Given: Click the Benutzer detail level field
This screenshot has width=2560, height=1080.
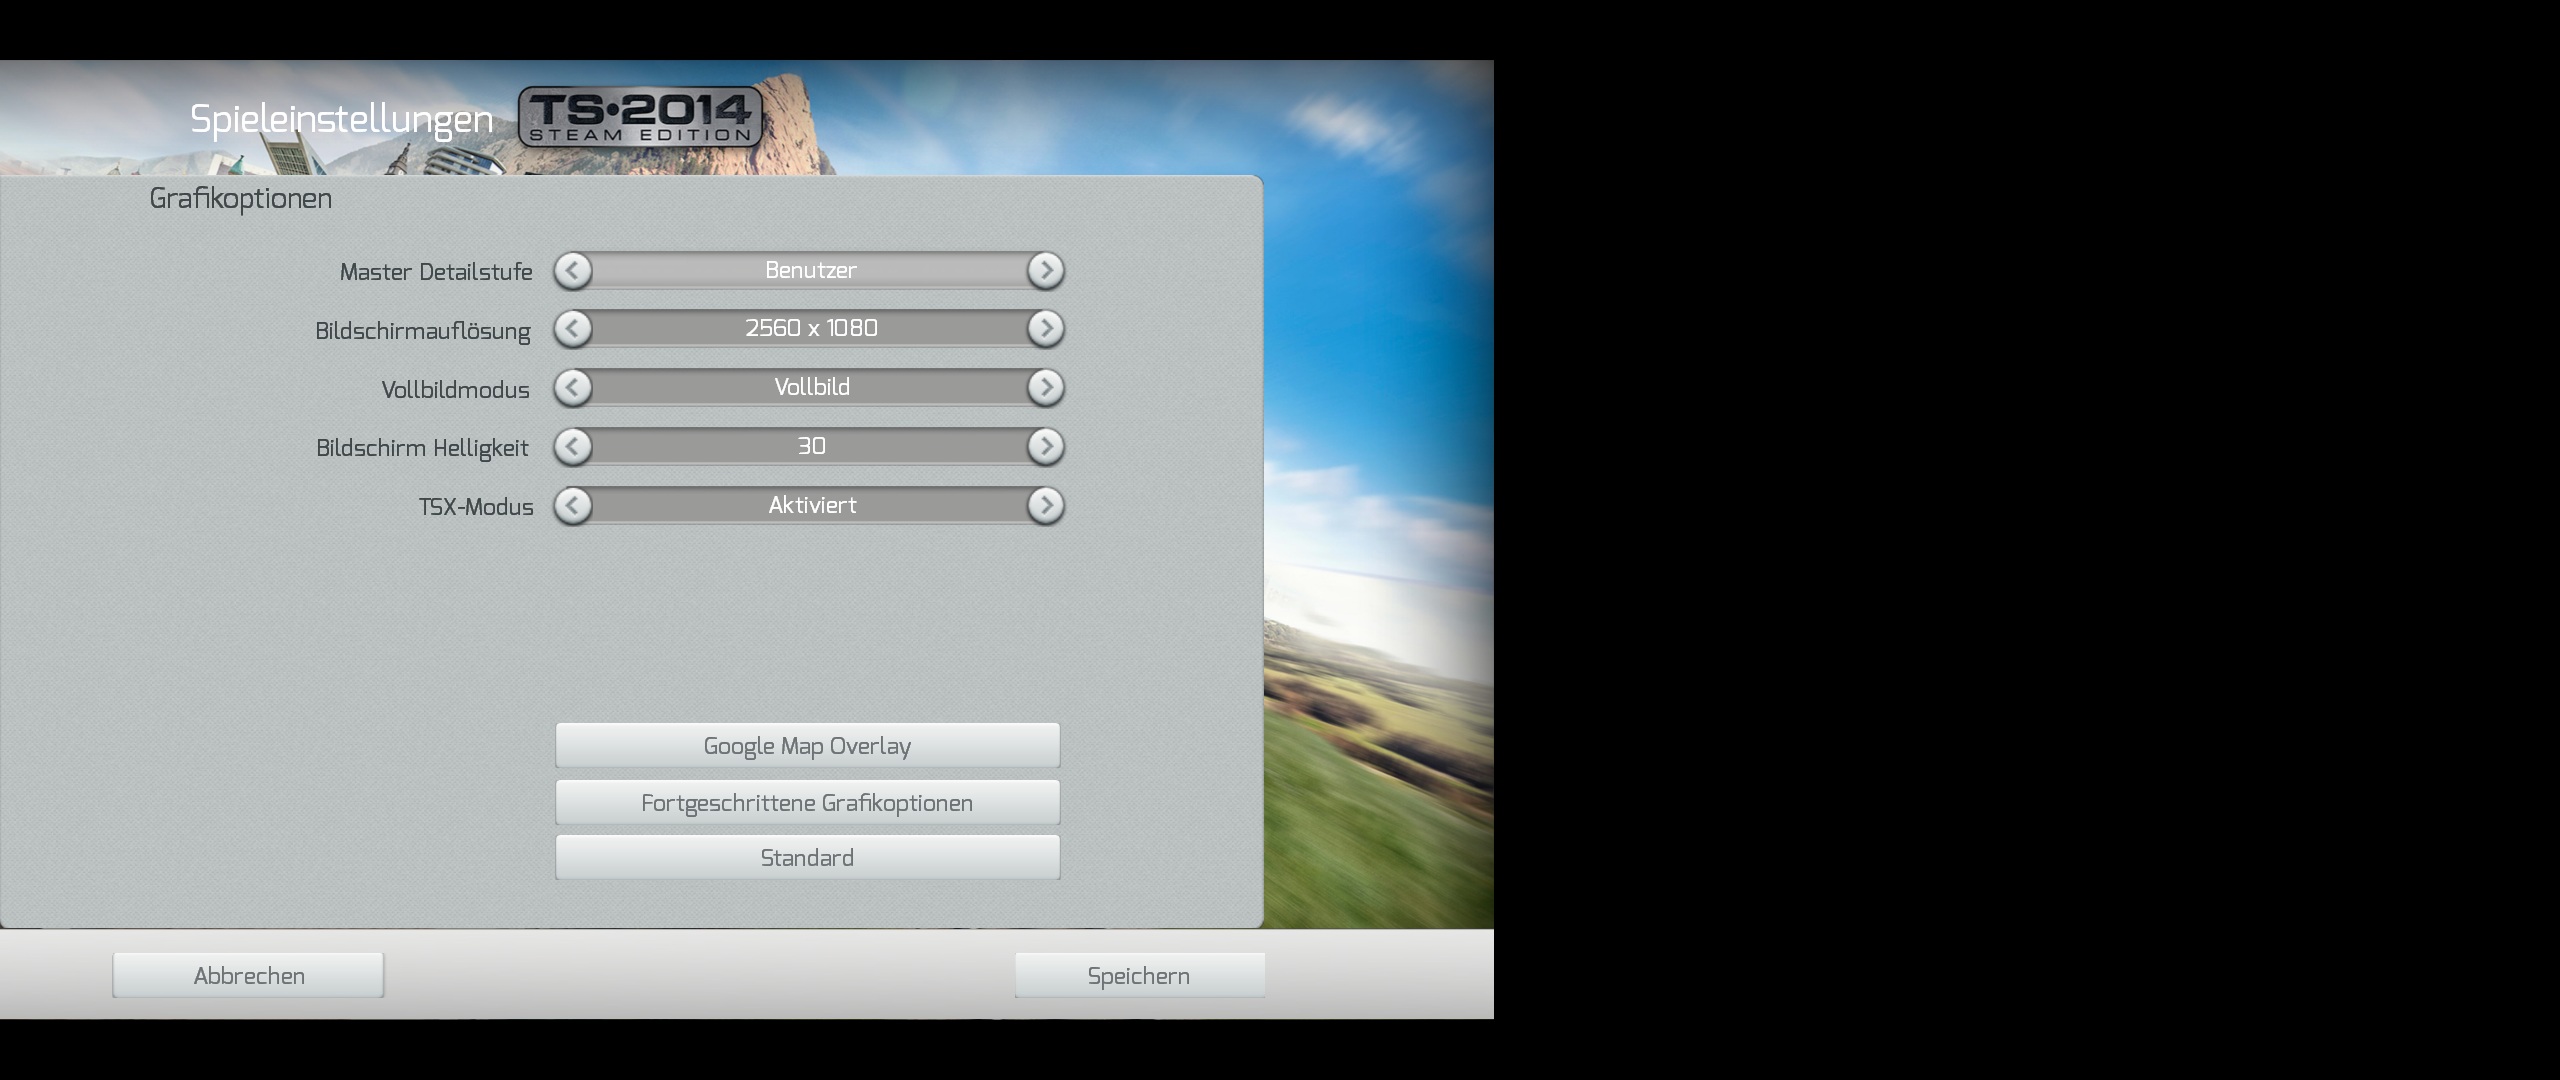Looking at the screenshot, I should pos(810,271).
